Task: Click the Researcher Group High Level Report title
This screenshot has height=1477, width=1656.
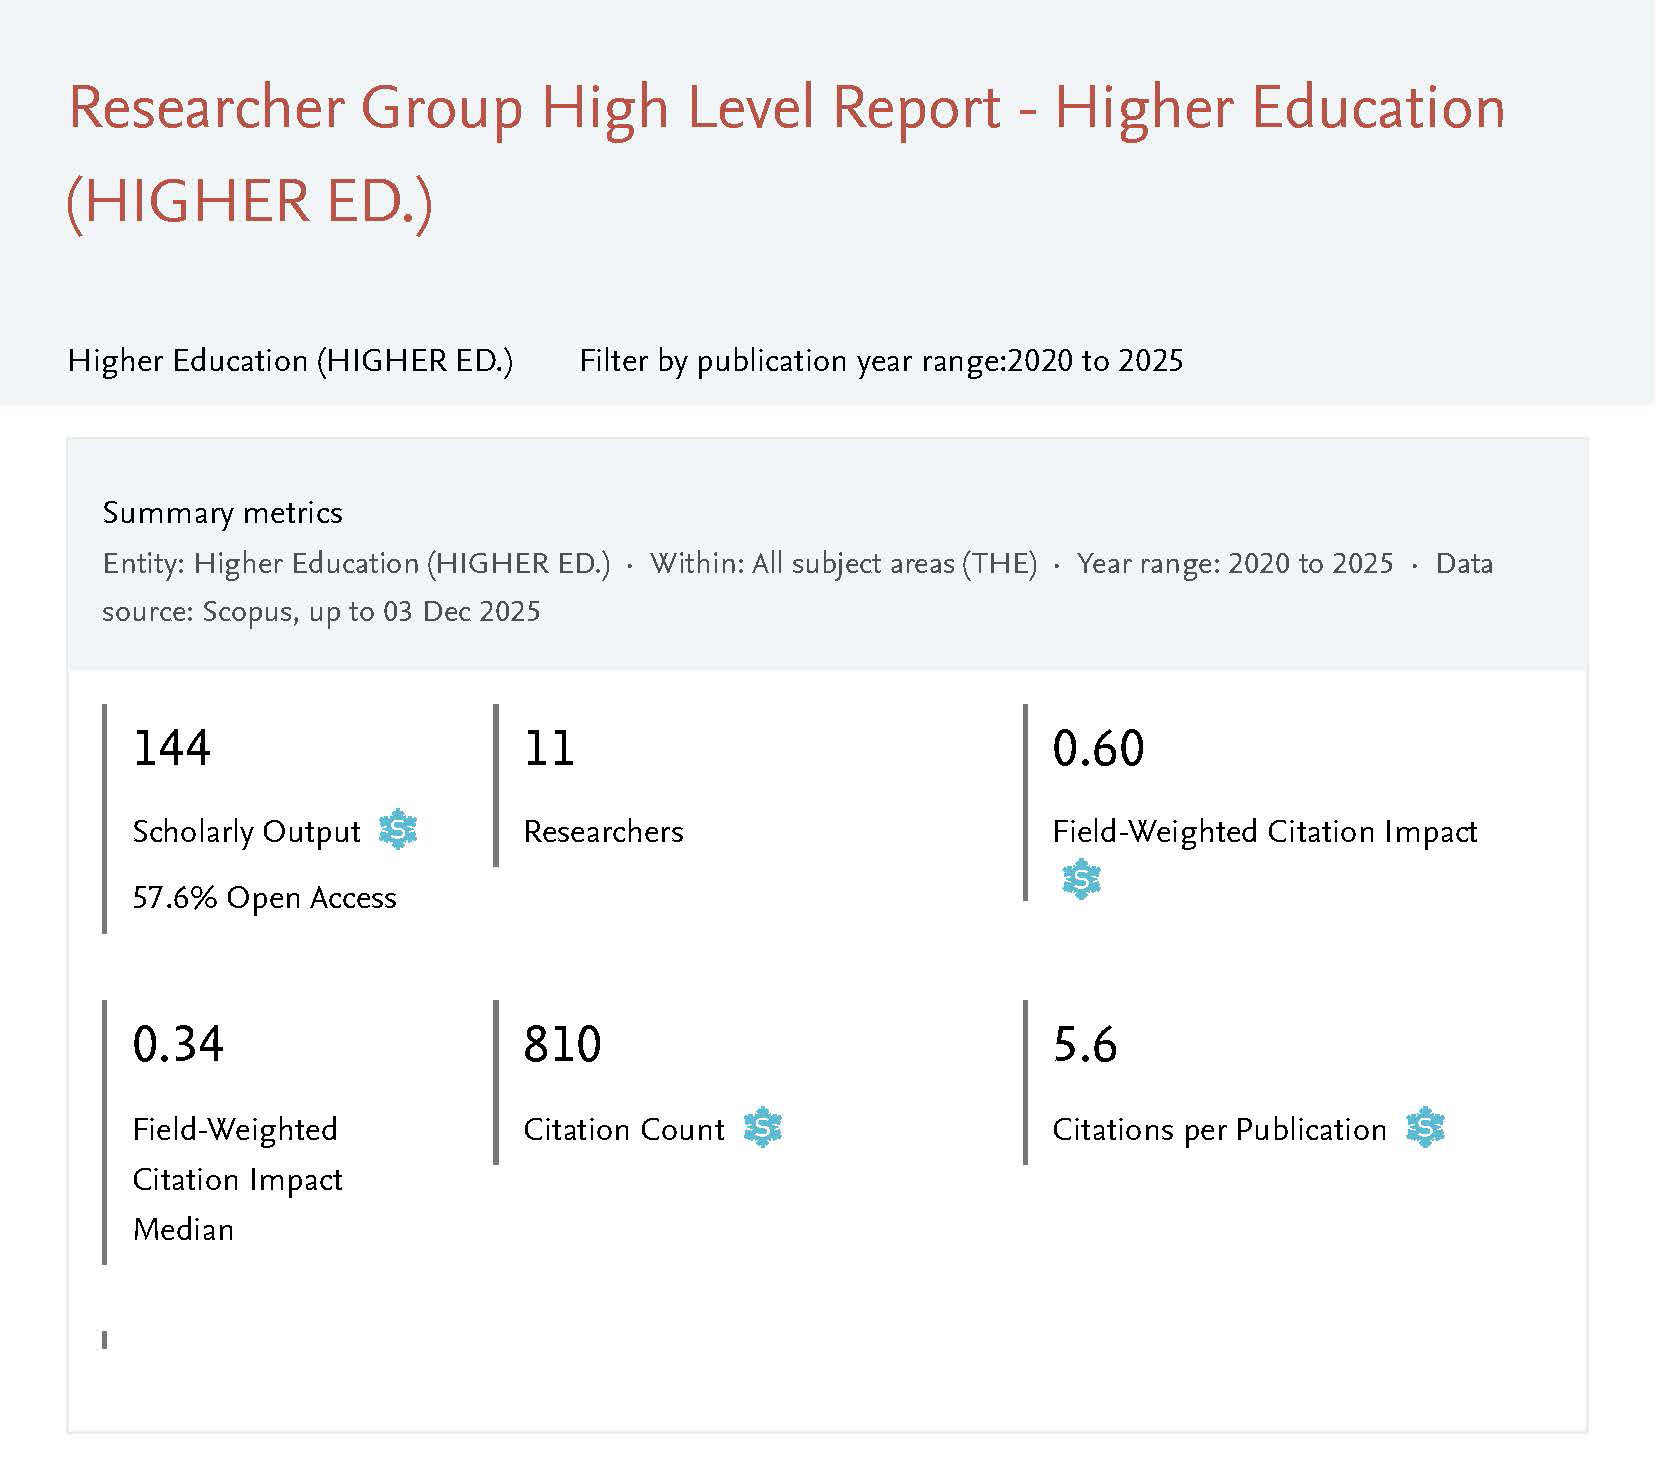Action: tap(785, 153)
